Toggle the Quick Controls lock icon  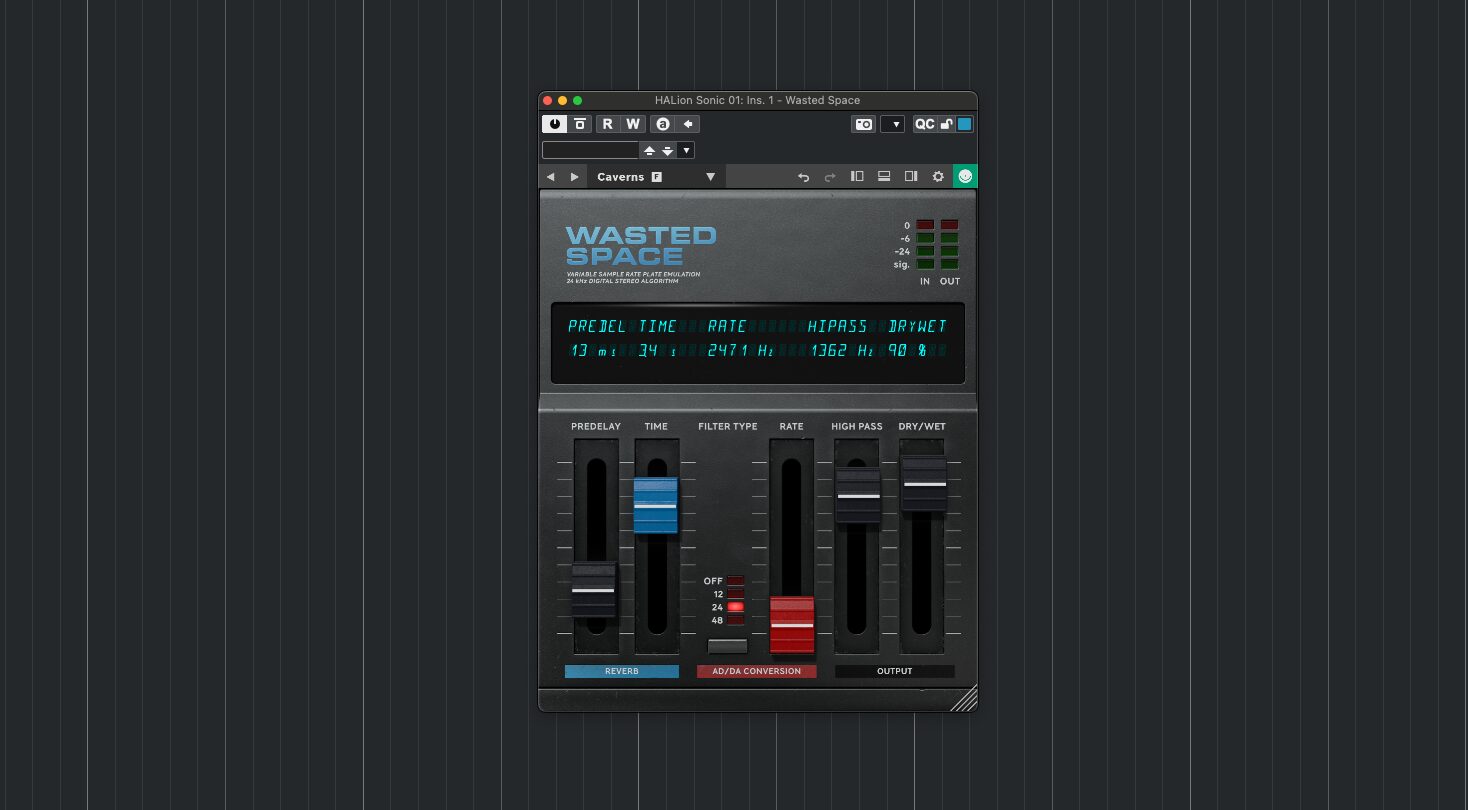pyautogui.click(x=946, y=124)
